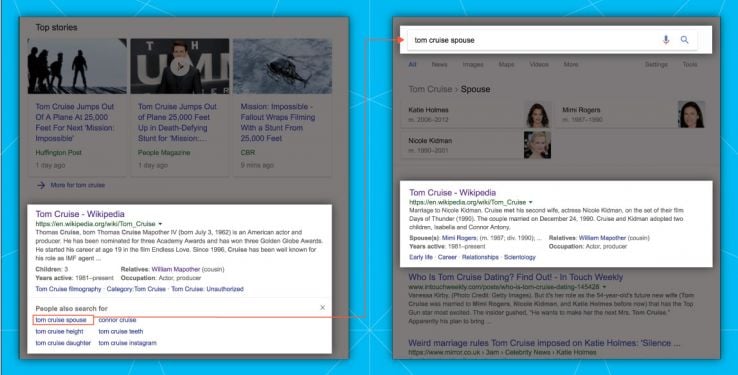
Task: Open the Settings menu under the search bar
Action: 656,64
